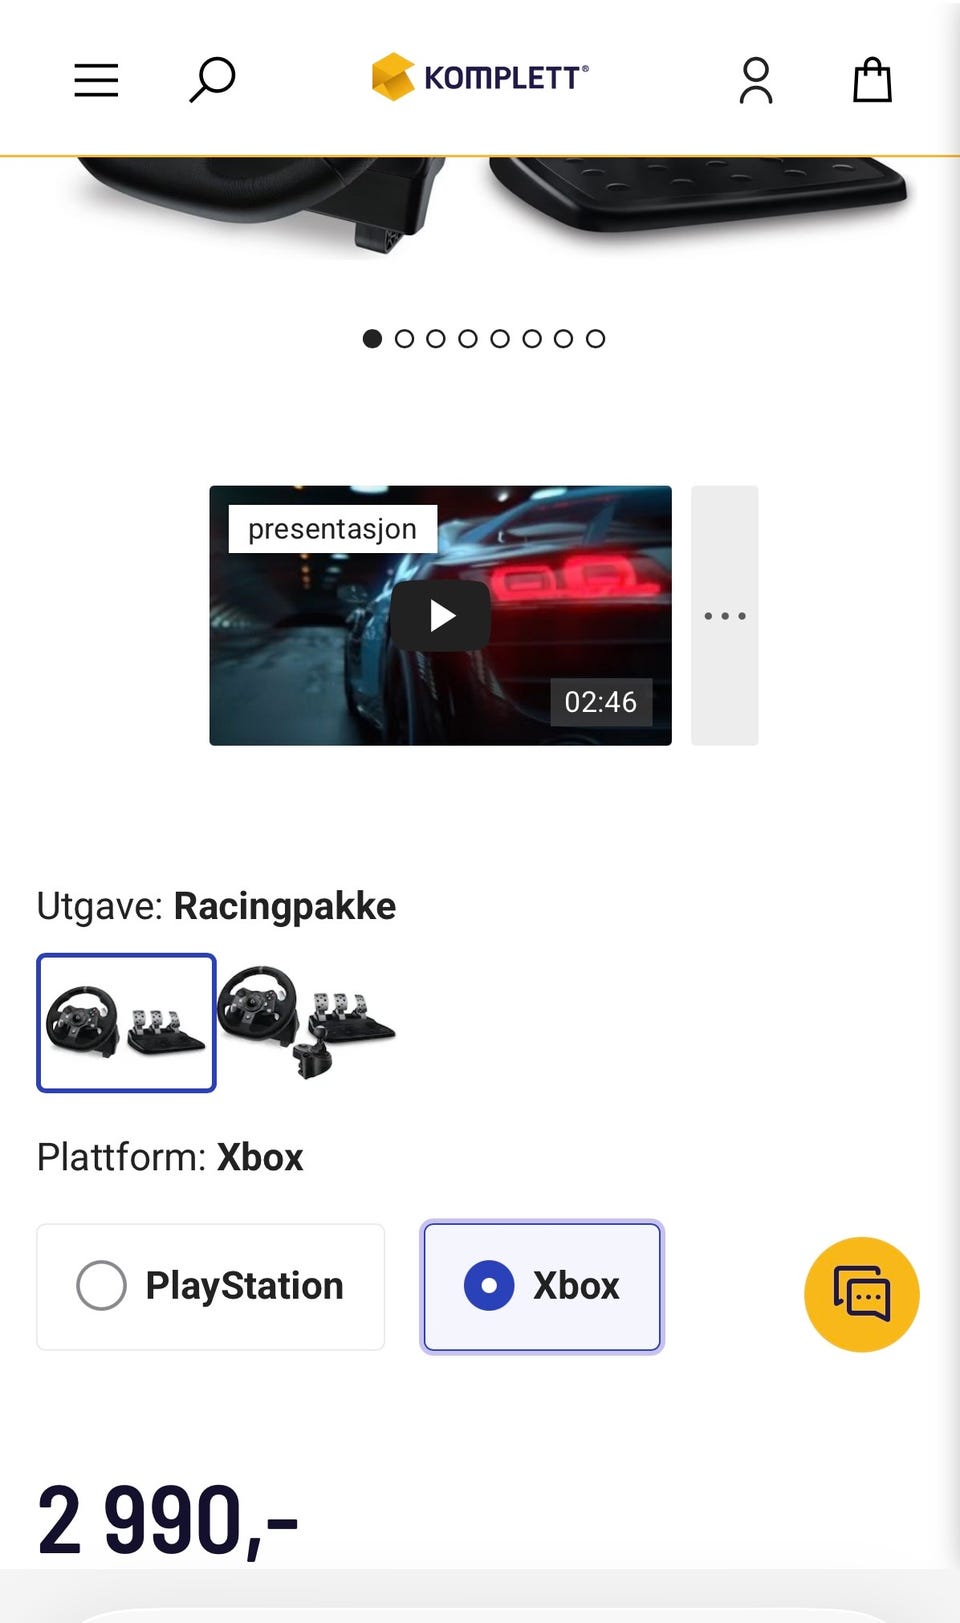Image resolution: width=960 pixels, height=1623 pixels.
Task: Jump to third image carousel dot
Action: pos(436,339)
